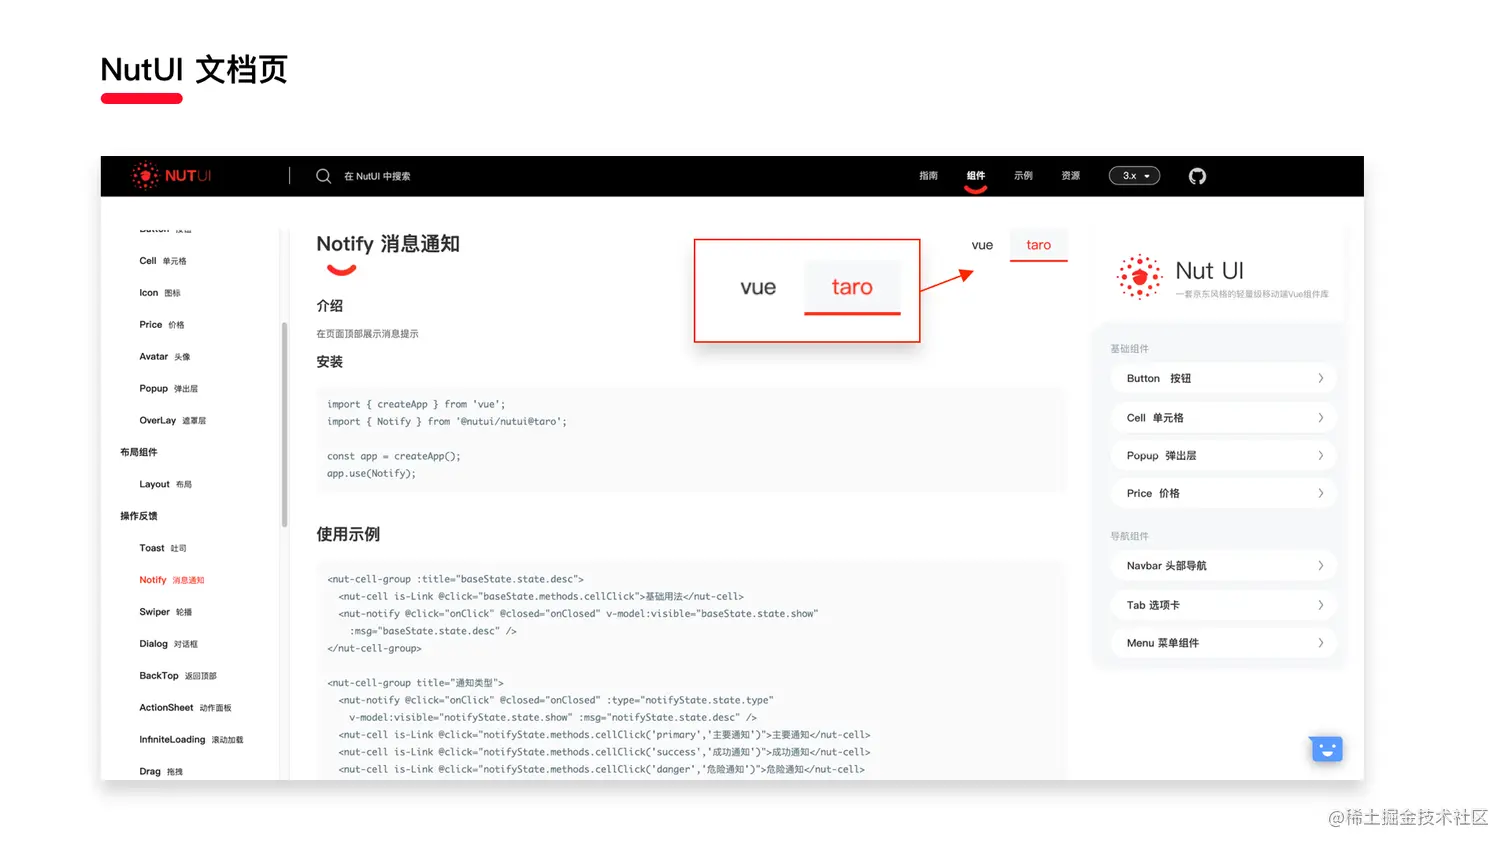Open OverLay 遮罩层 in sidebar
This screenshot has width=1512, height=851.
tap(173, 421)
